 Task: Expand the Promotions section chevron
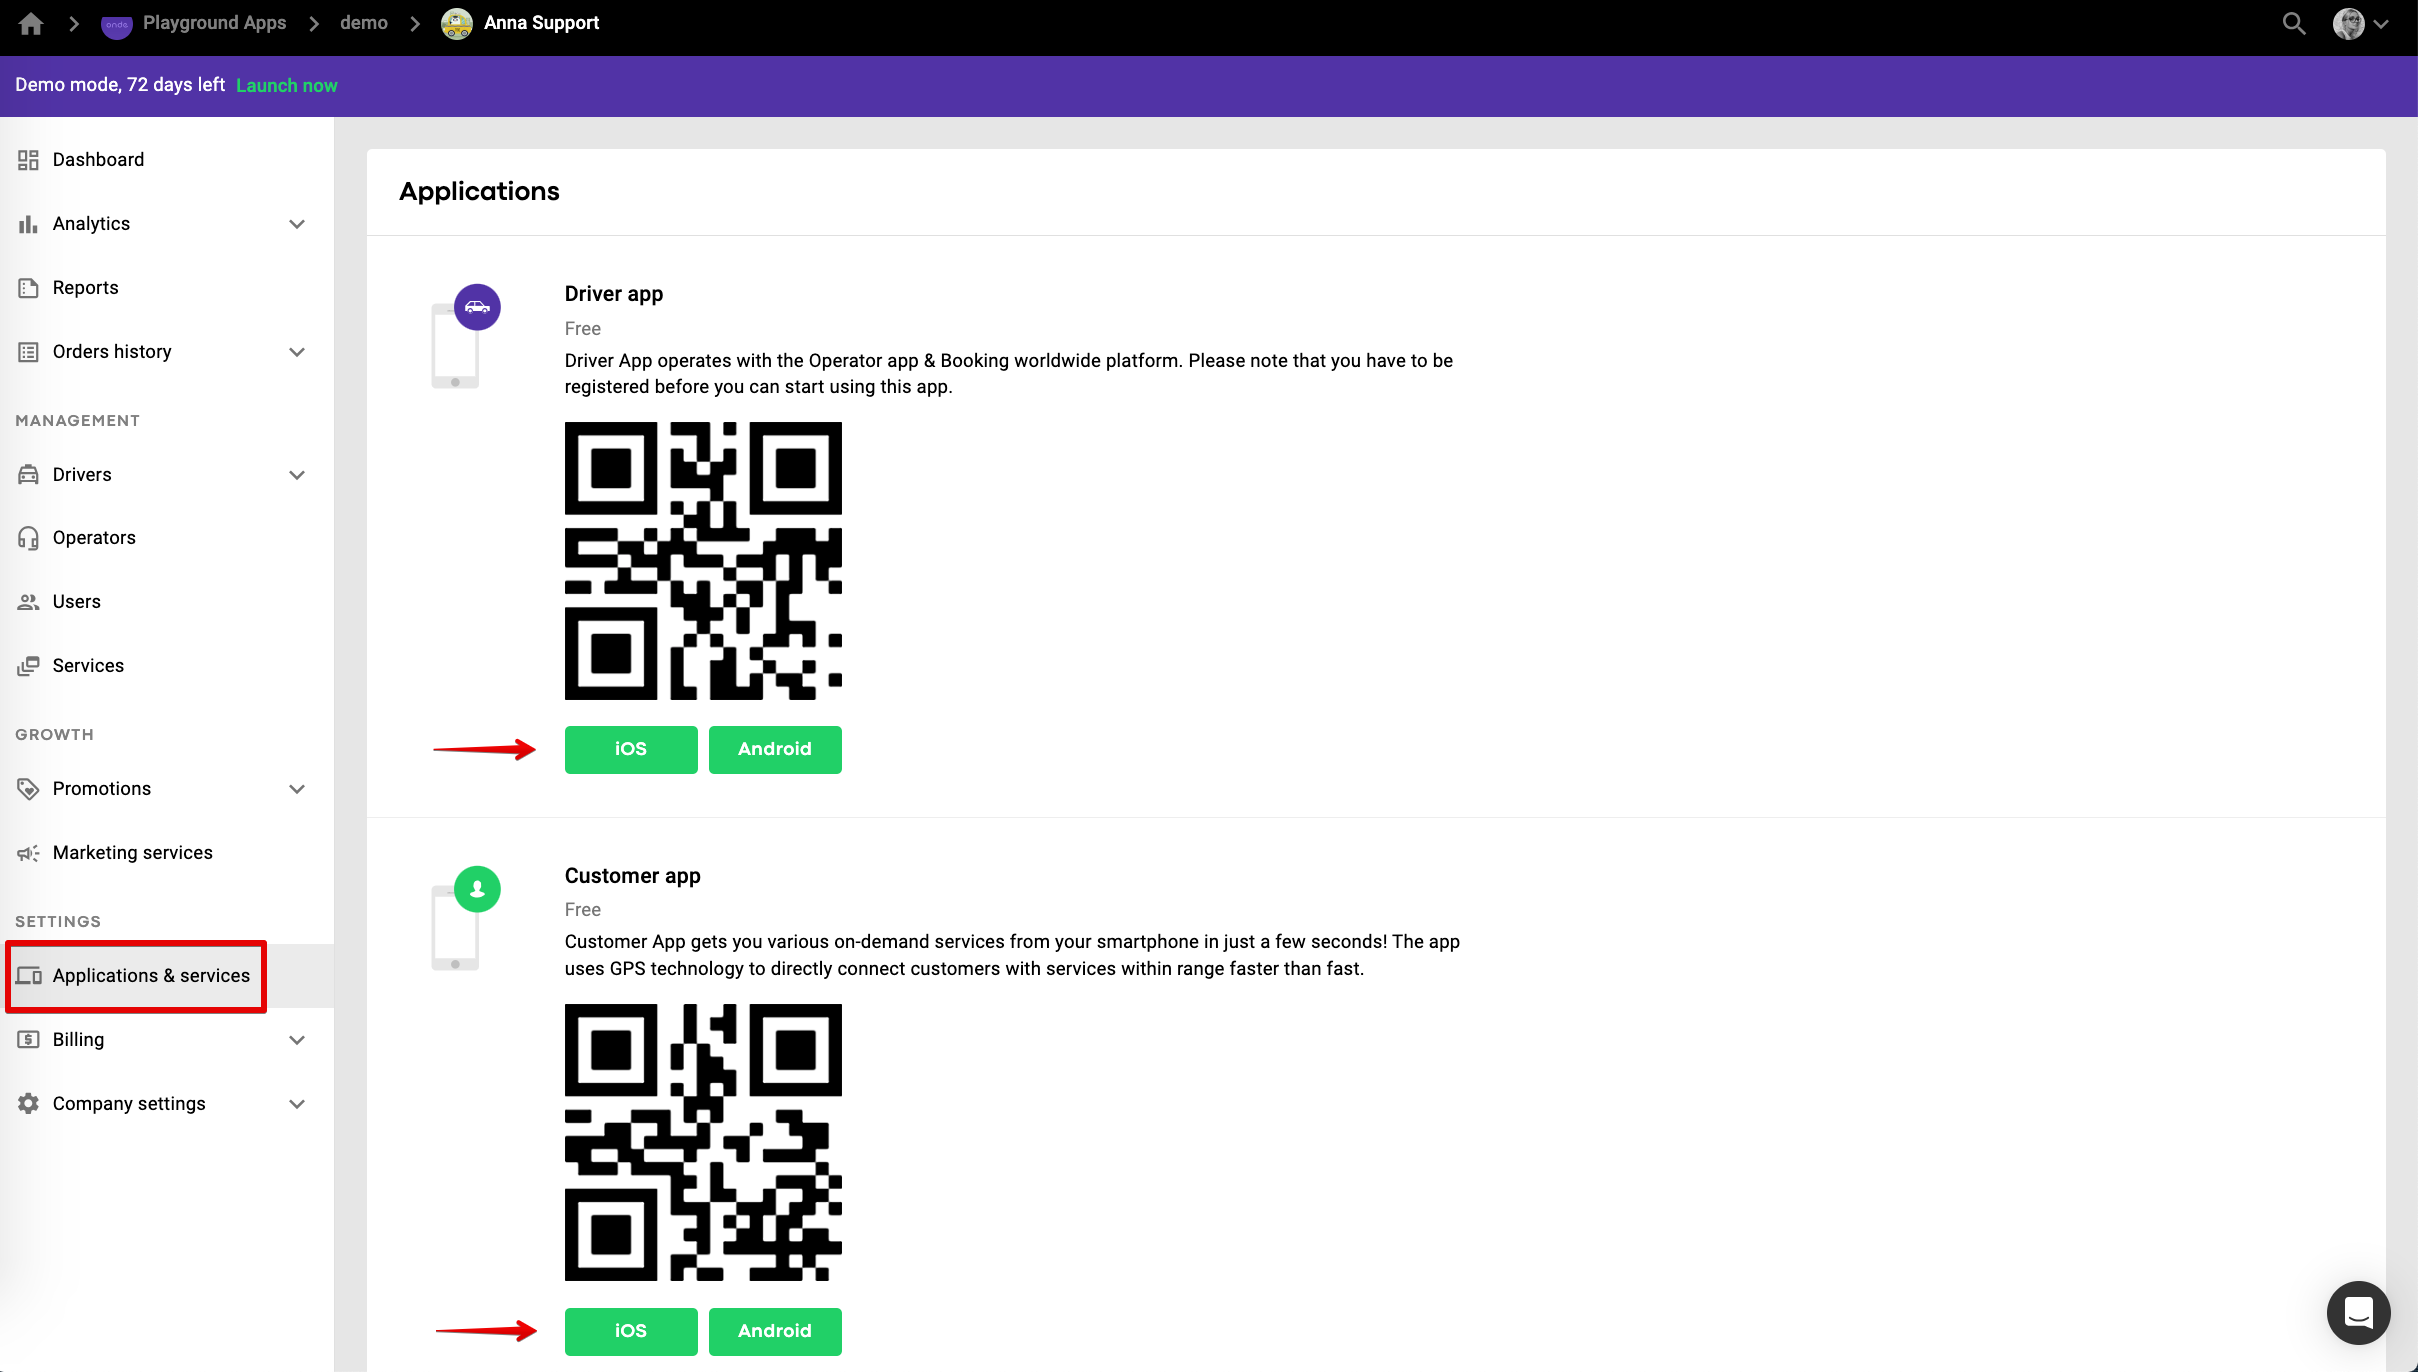(297, 789)
